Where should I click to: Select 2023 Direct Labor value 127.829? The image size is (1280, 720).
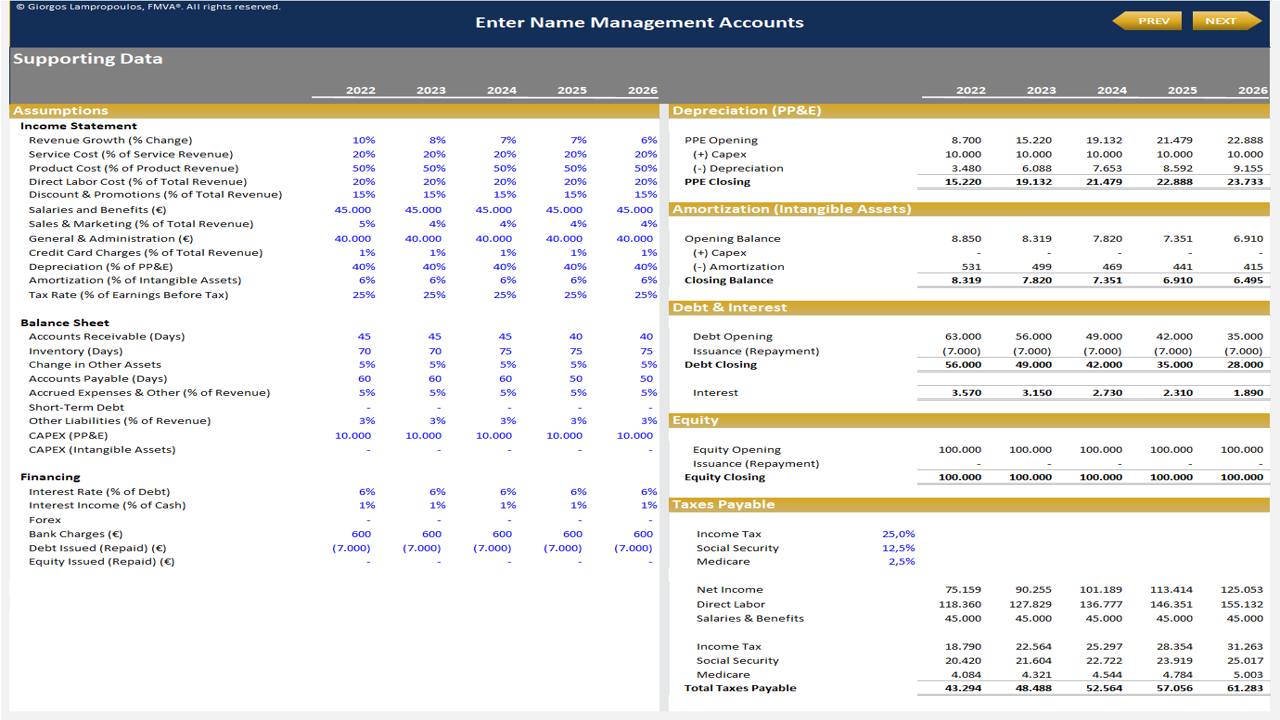pos(1031,604)
